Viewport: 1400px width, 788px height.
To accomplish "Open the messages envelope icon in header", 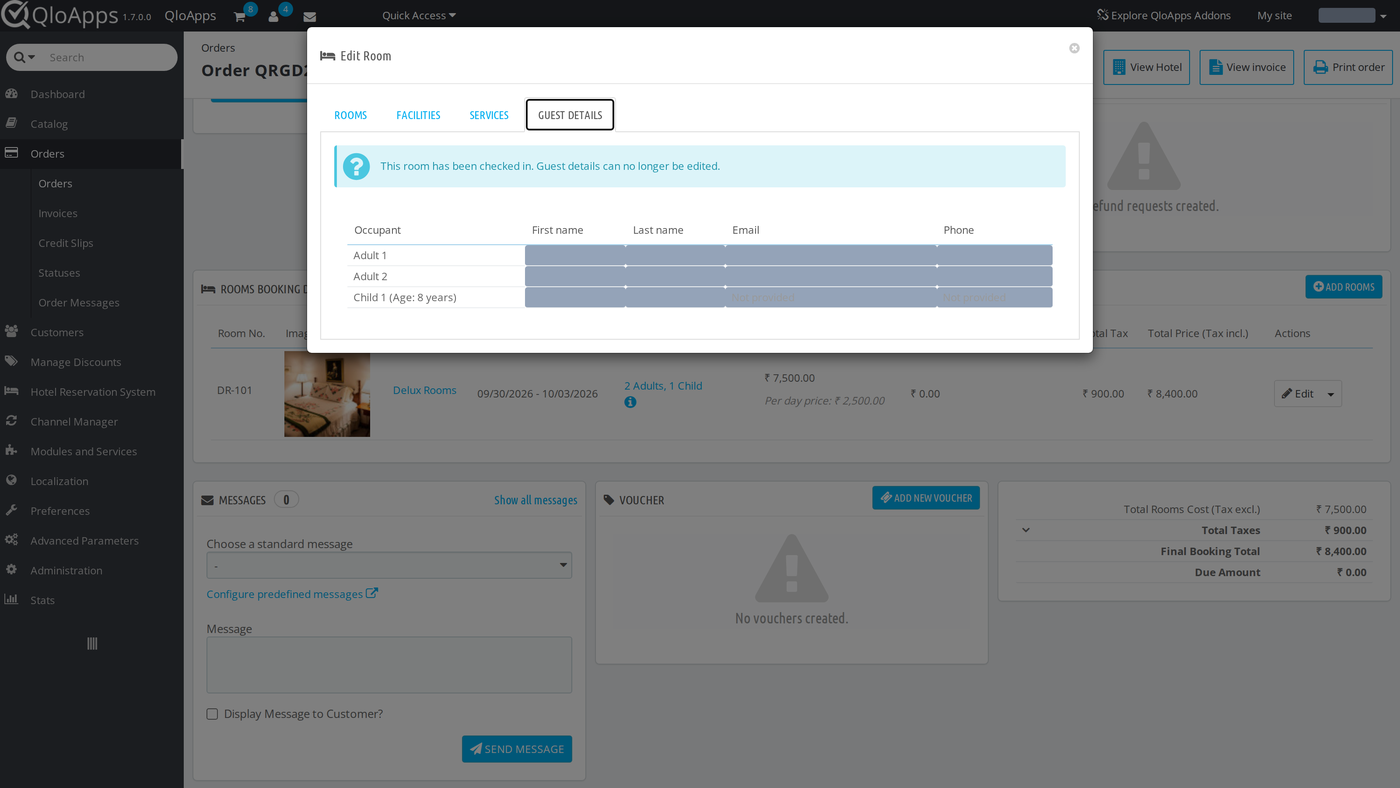I will [310, 17].
